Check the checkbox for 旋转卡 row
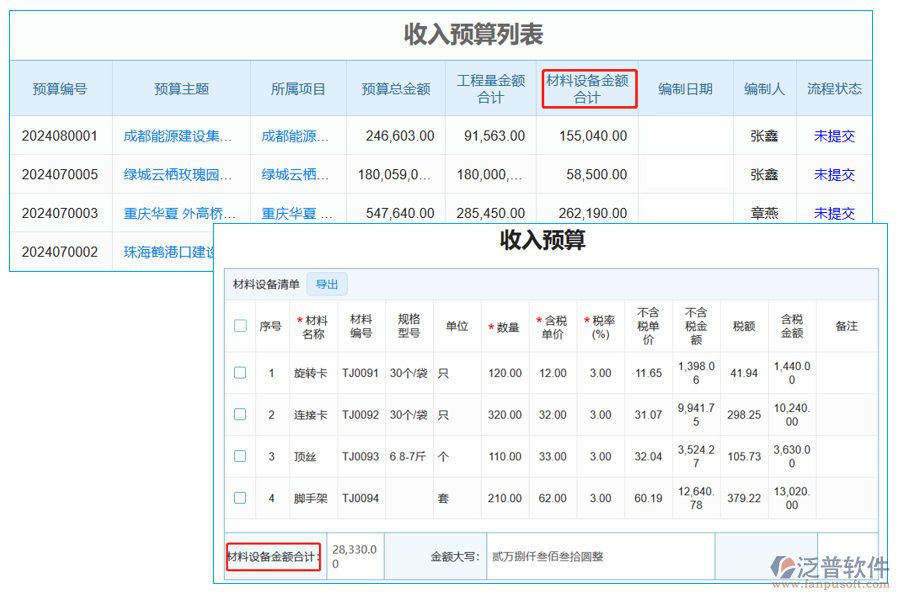Image resolution: width=900 pixels, height=600 pixels. (x=240, y=373)
